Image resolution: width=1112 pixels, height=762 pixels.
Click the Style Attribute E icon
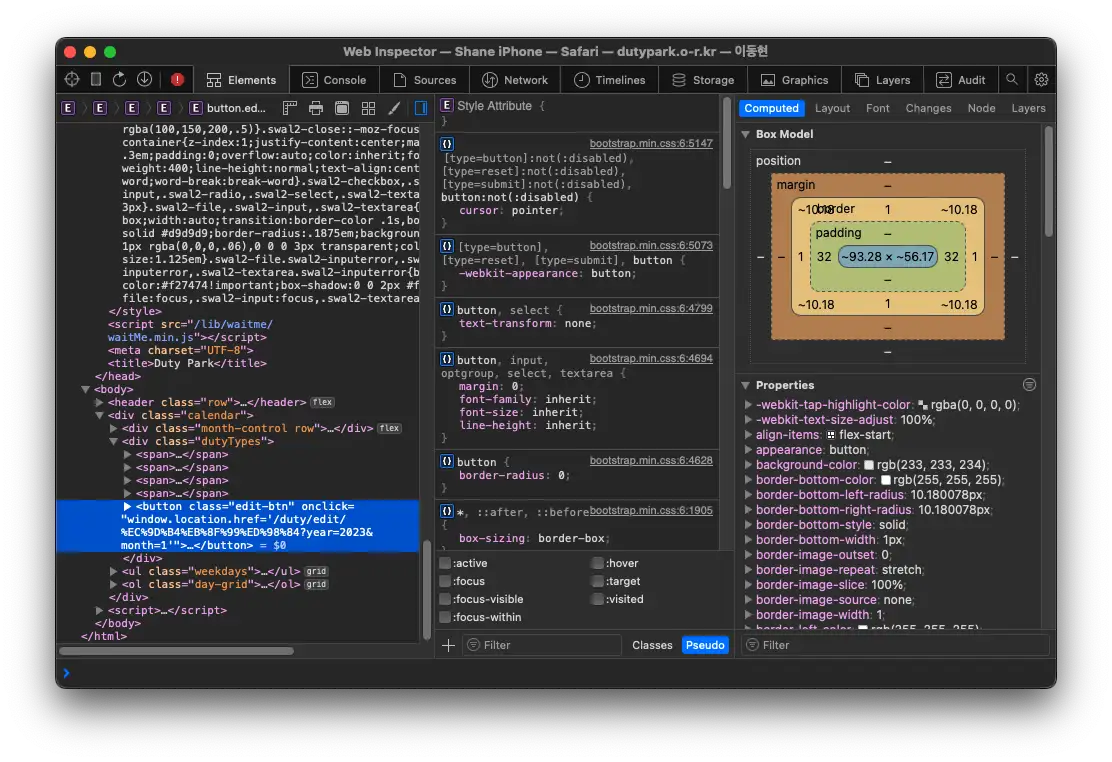(x=447, y=106)
